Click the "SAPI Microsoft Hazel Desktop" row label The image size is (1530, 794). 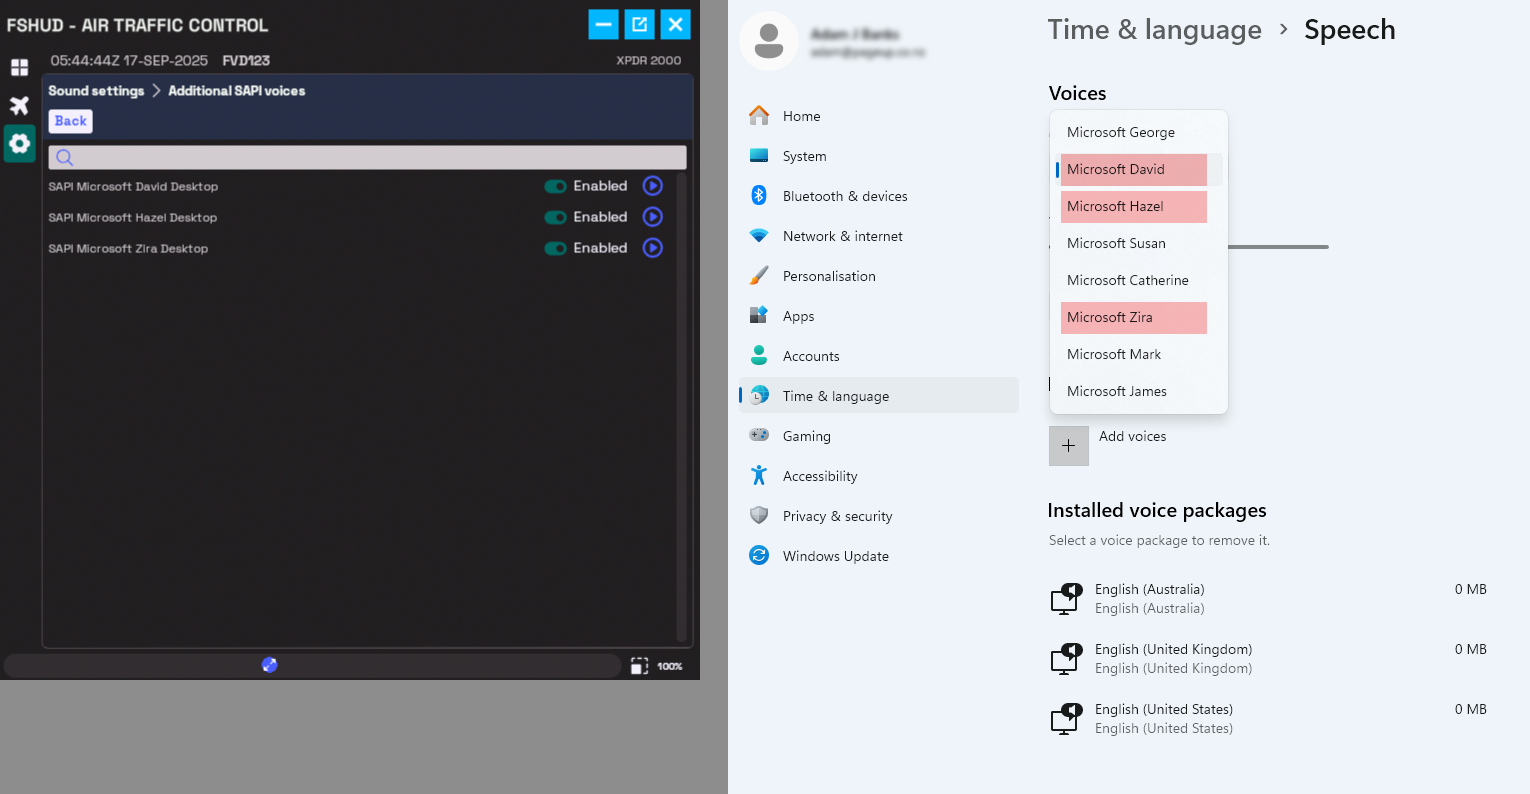pyautogui.click(x=133, y=218)
